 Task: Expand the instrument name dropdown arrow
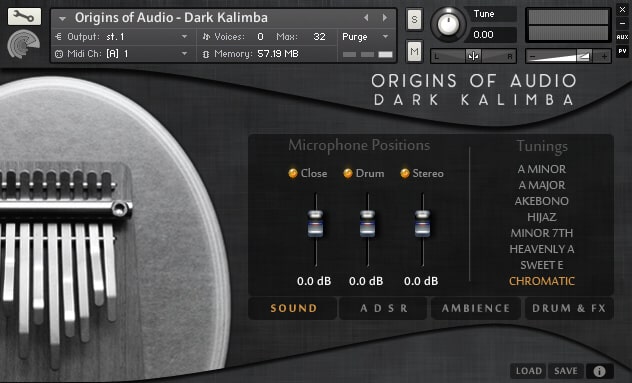[62, 19]
